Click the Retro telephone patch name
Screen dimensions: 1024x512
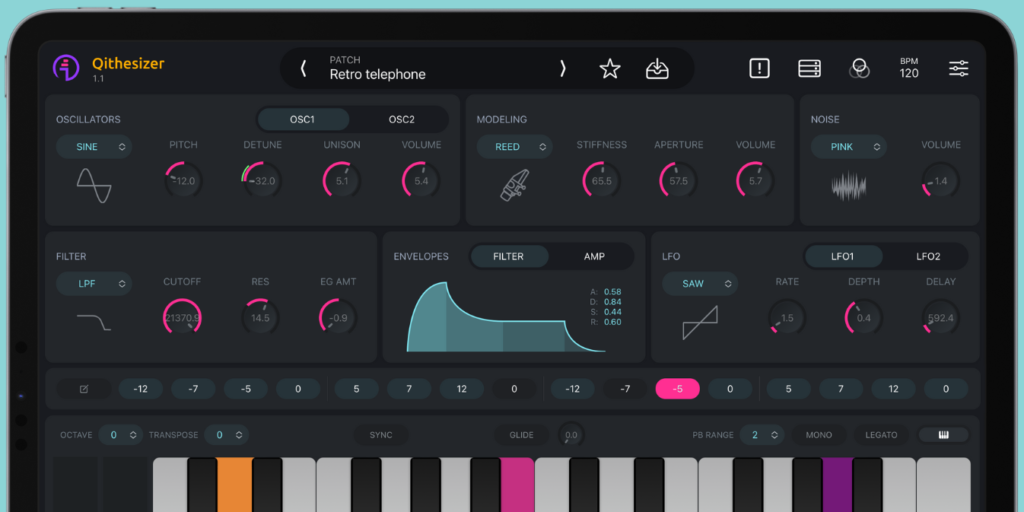click(377, 74)
